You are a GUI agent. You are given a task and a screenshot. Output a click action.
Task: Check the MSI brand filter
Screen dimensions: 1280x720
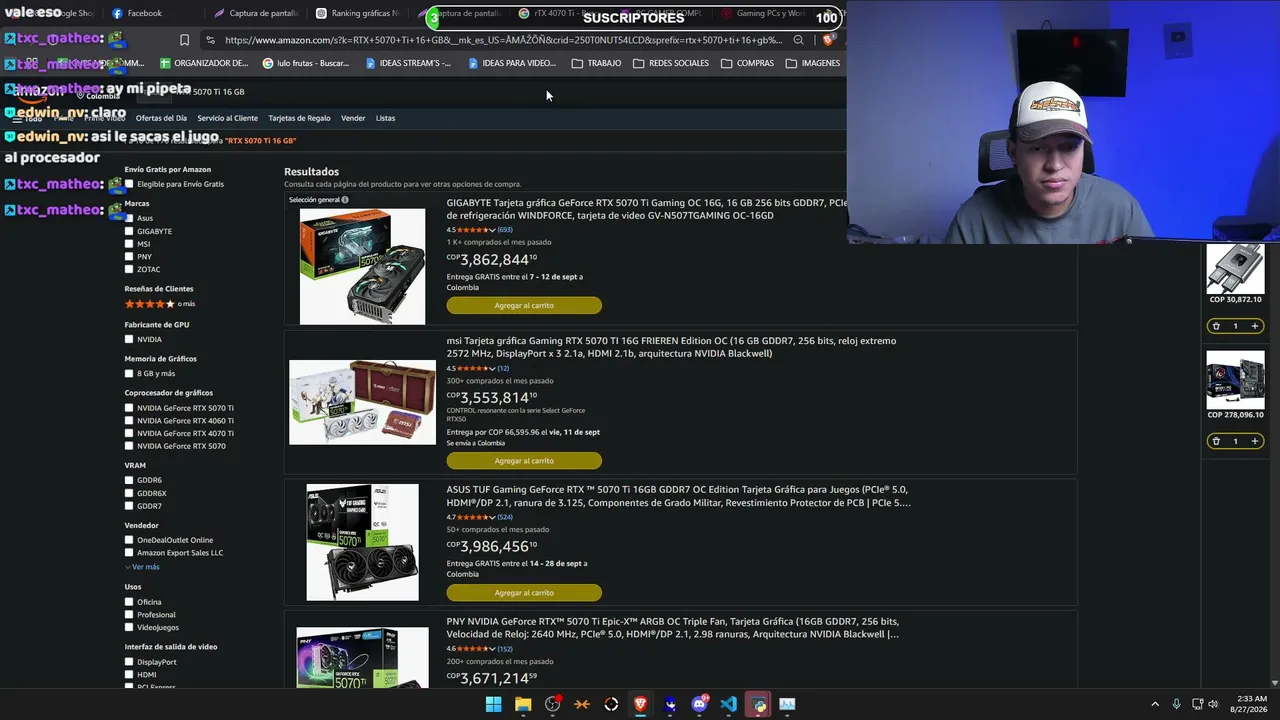[x=129, y=244]
